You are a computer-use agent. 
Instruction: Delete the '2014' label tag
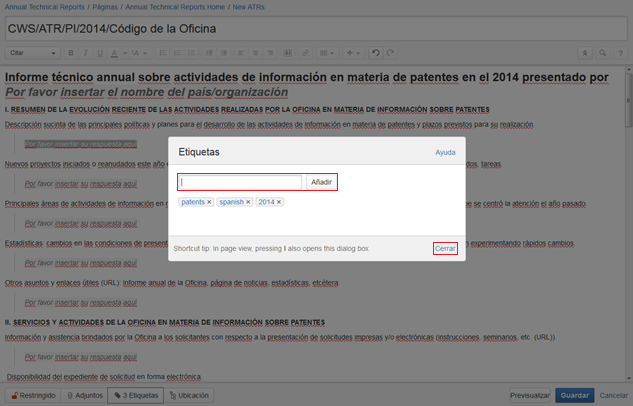pos(279,202)
